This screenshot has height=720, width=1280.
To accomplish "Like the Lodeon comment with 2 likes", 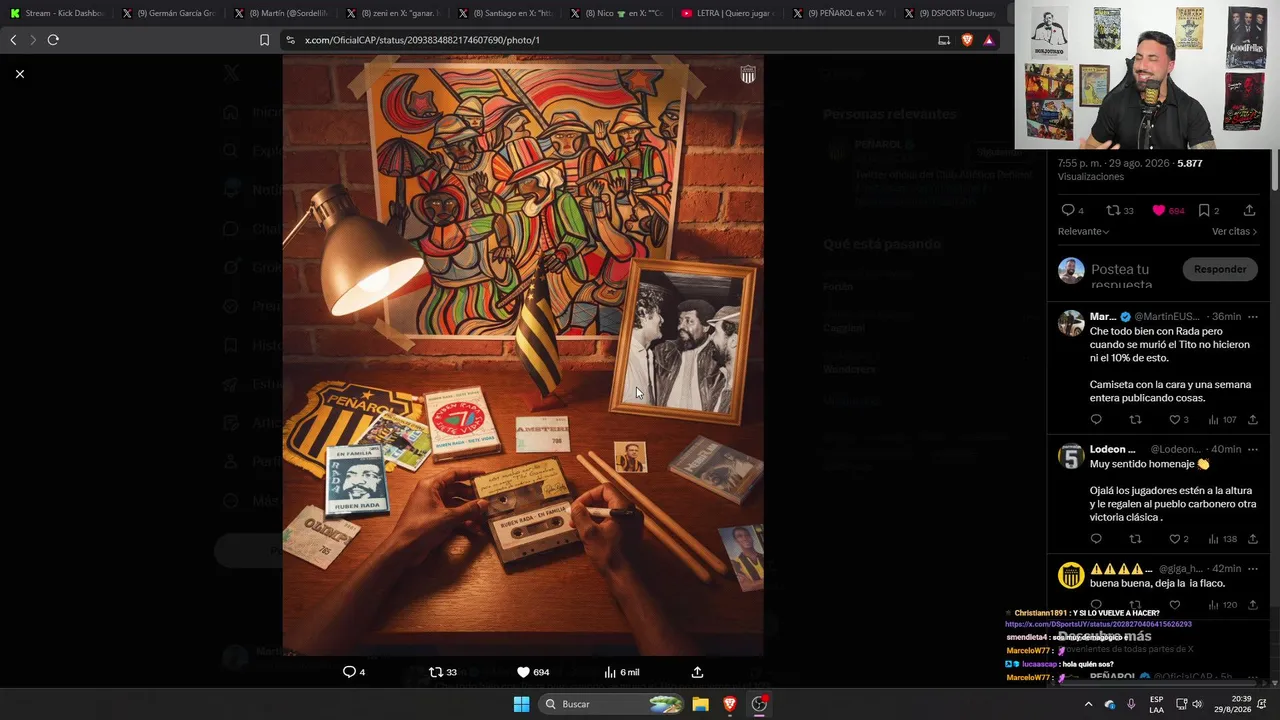I will pos(1175,539).
